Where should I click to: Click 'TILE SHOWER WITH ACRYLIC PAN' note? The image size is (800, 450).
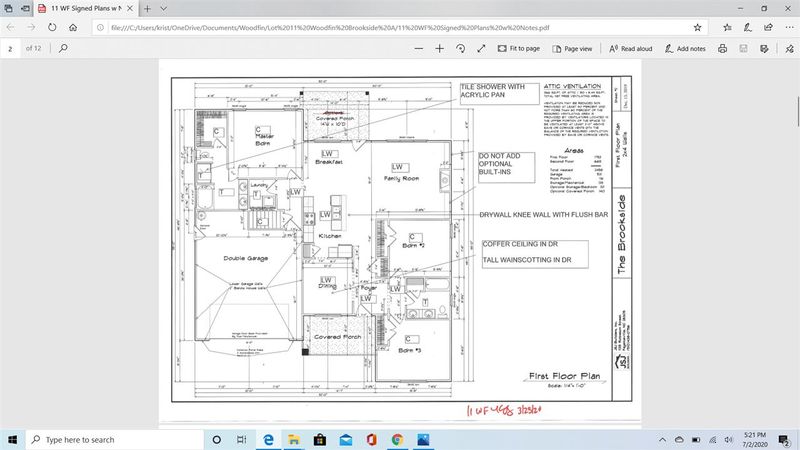(x=499, y=93)
